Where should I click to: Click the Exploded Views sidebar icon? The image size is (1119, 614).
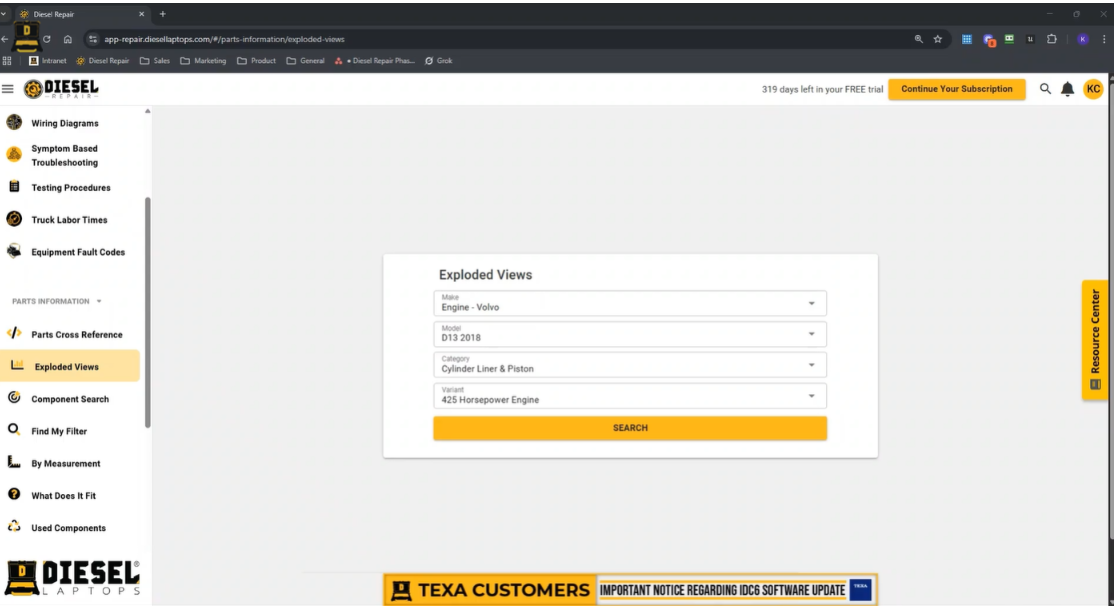click(x=17, y=366)
